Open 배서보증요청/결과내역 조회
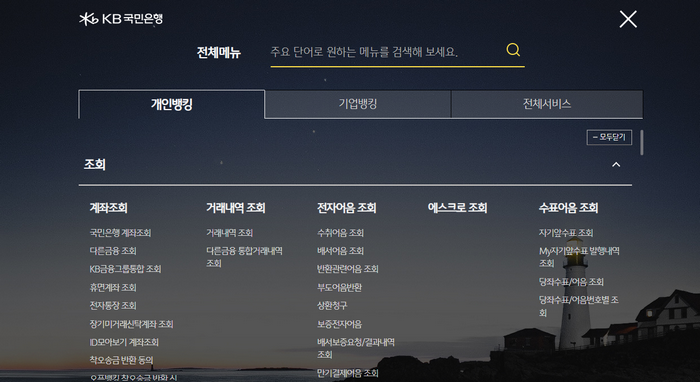 point(356,348)
